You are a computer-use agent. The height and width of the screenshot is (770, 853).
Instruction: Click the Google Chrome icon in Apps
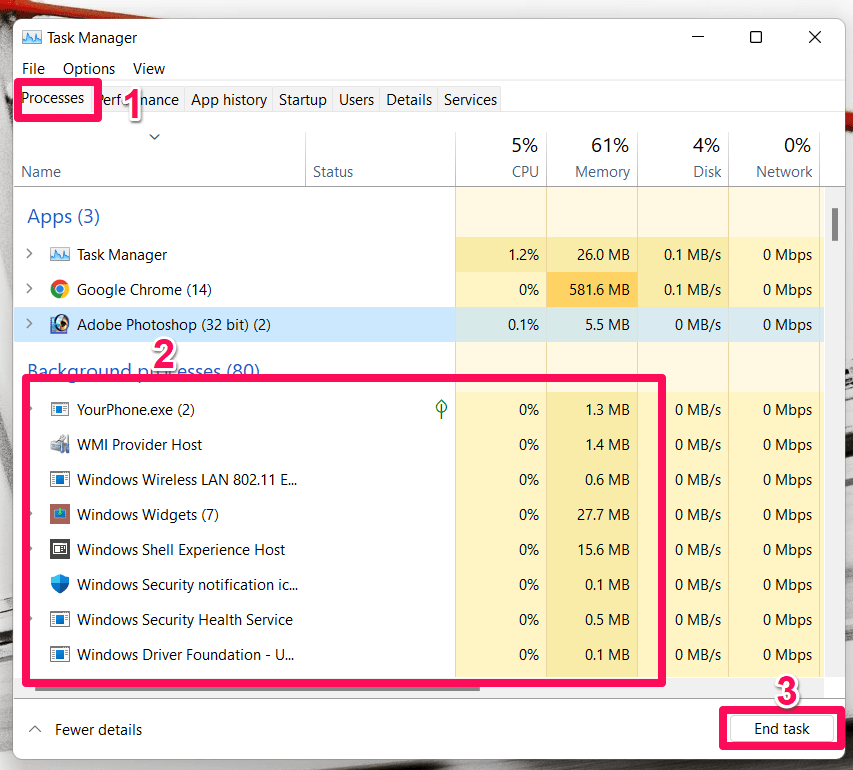pos(60,290)
